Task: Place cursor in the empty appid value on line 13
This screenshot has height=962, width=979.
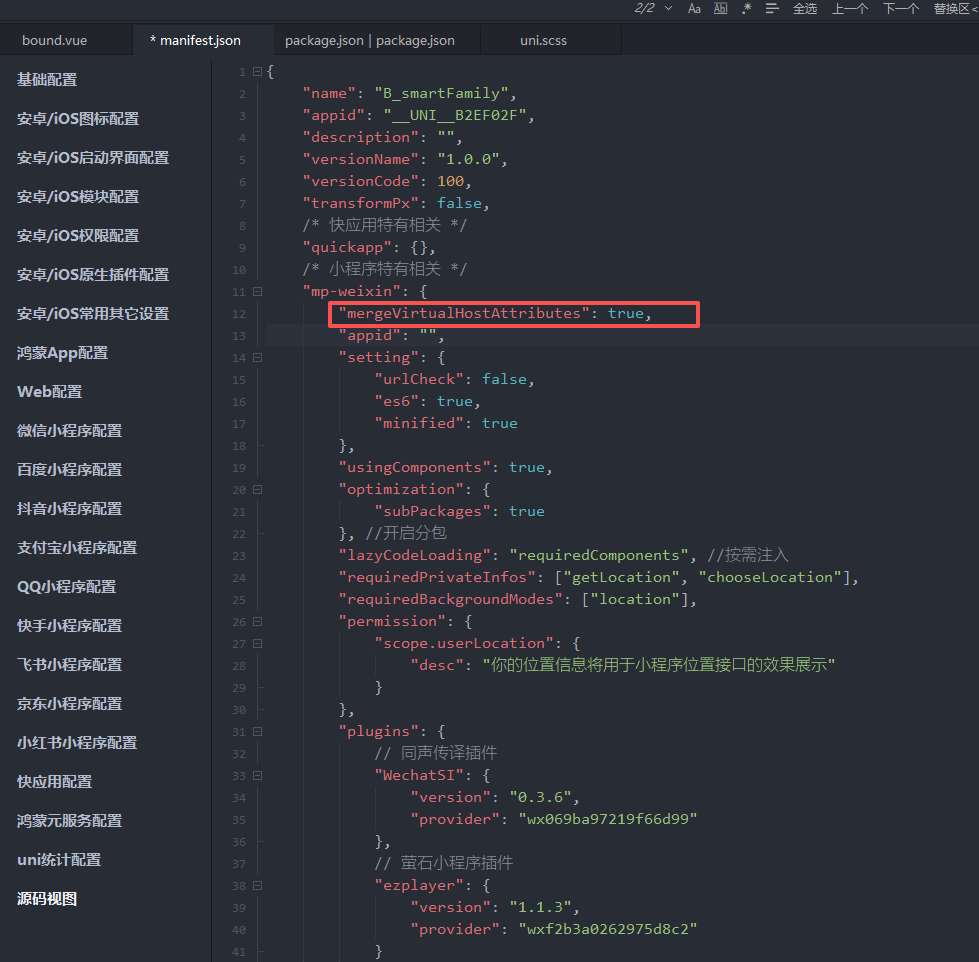Action: [426, 336]
